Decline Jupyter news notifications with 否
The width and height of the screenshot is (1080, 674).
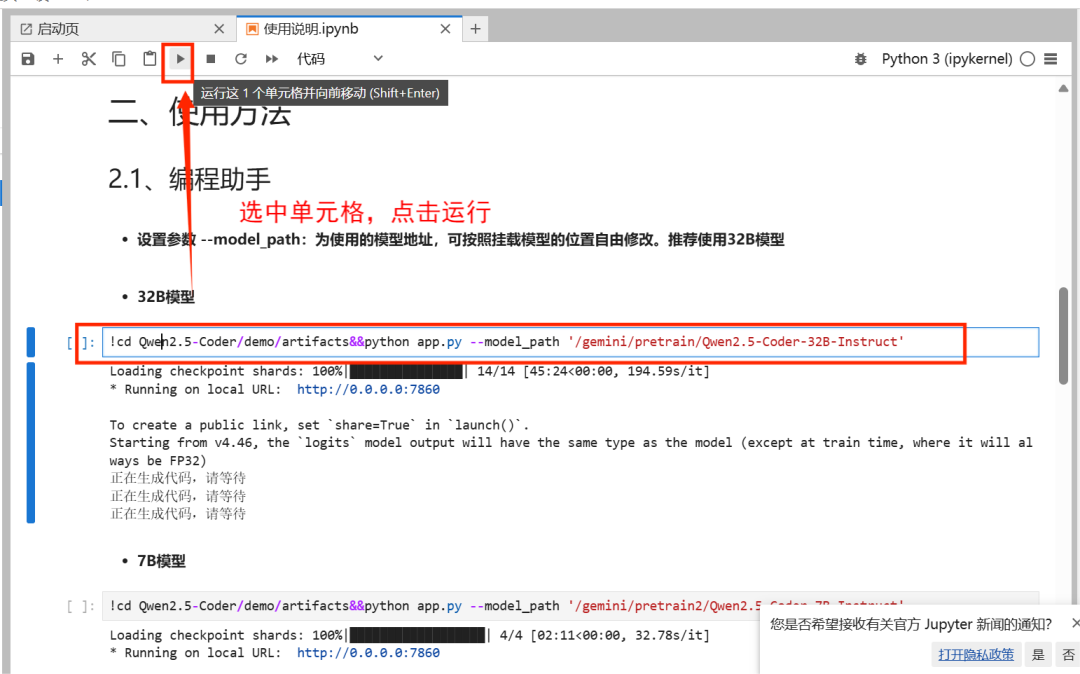1068,655
